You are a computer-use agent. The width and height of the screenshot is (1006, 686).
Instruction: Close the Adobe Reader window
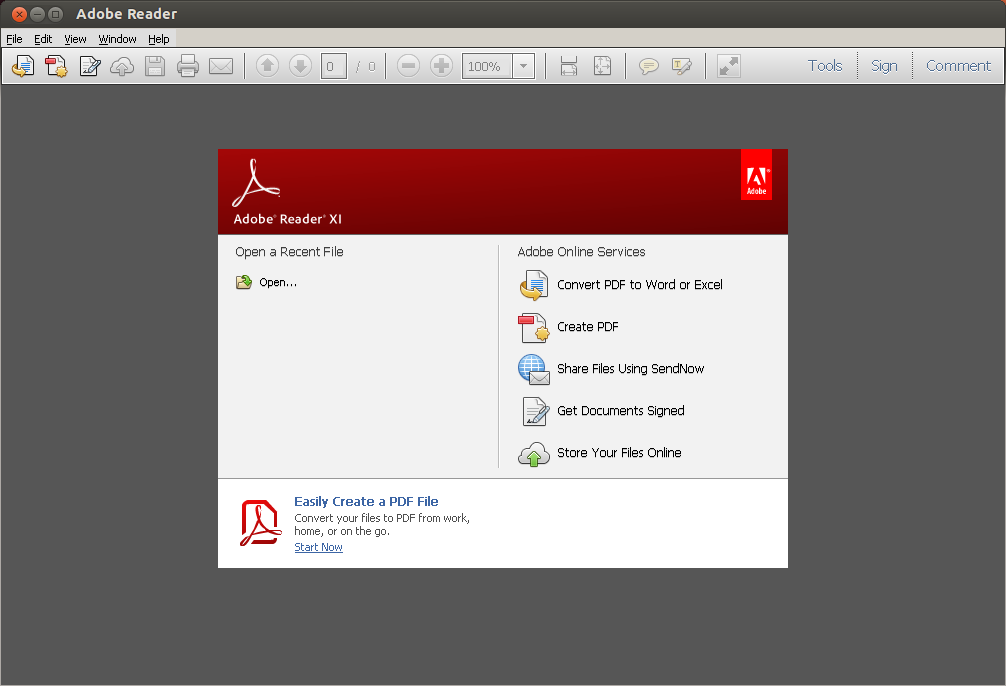19,13
